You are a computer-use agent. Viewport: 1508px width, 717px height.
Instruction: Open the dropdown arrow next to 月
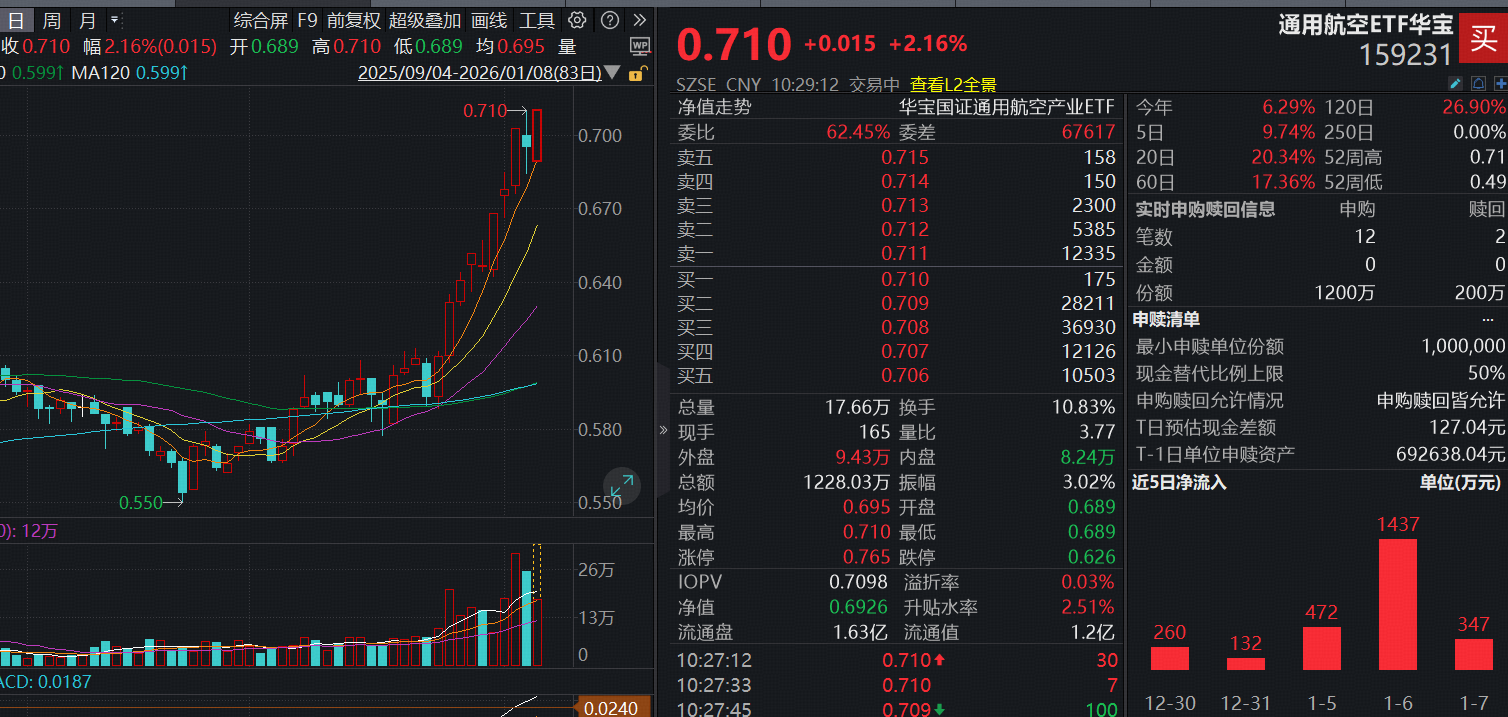[113, 20]
